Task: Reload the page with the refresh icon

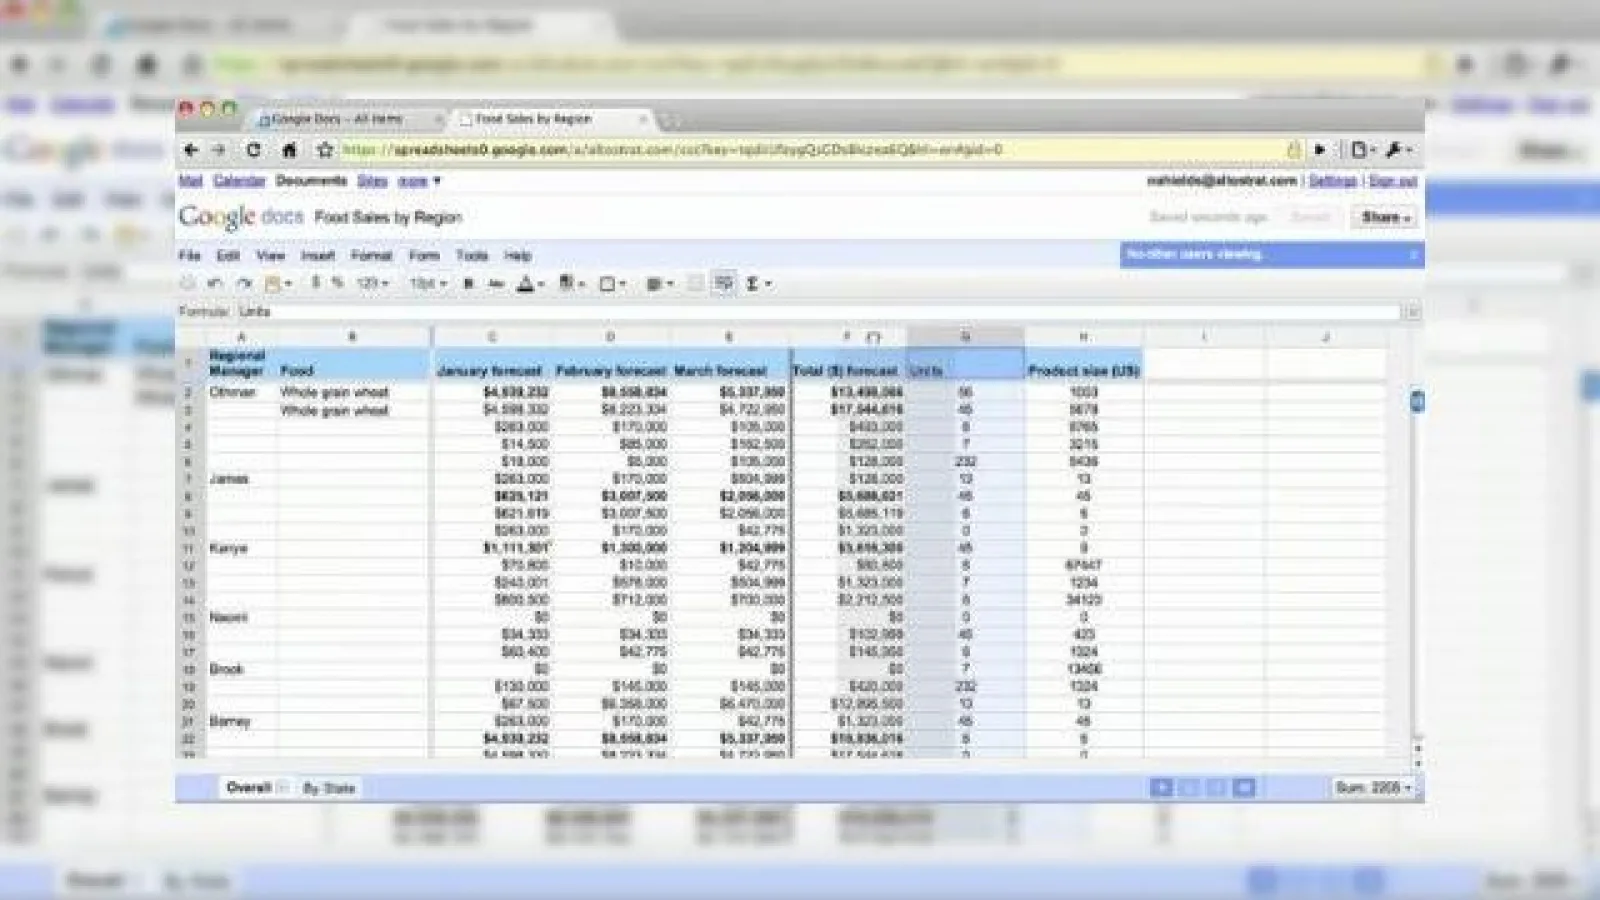Action: pyautogui.click(x=253, y=150)
